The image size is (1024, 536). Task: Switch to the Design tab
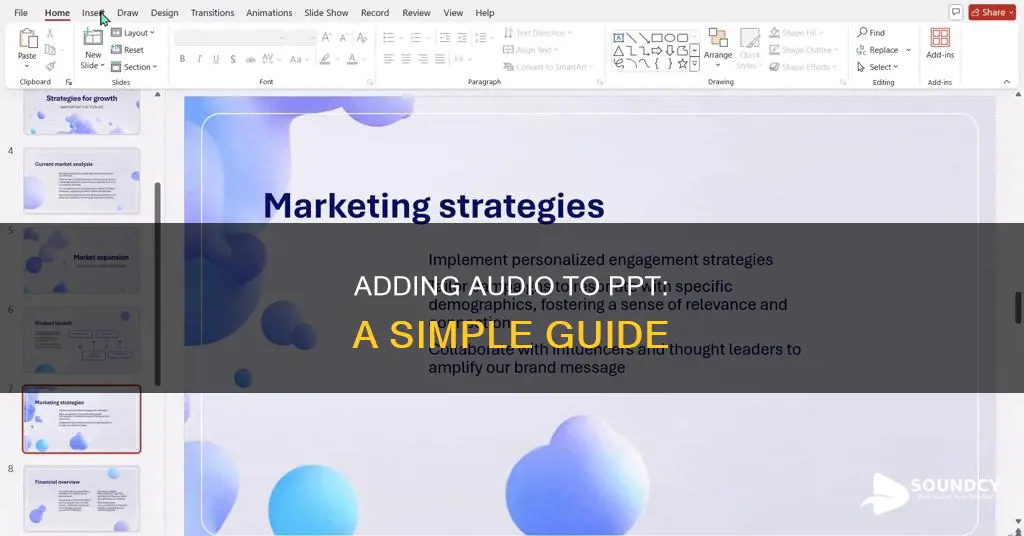click(165, 12)
